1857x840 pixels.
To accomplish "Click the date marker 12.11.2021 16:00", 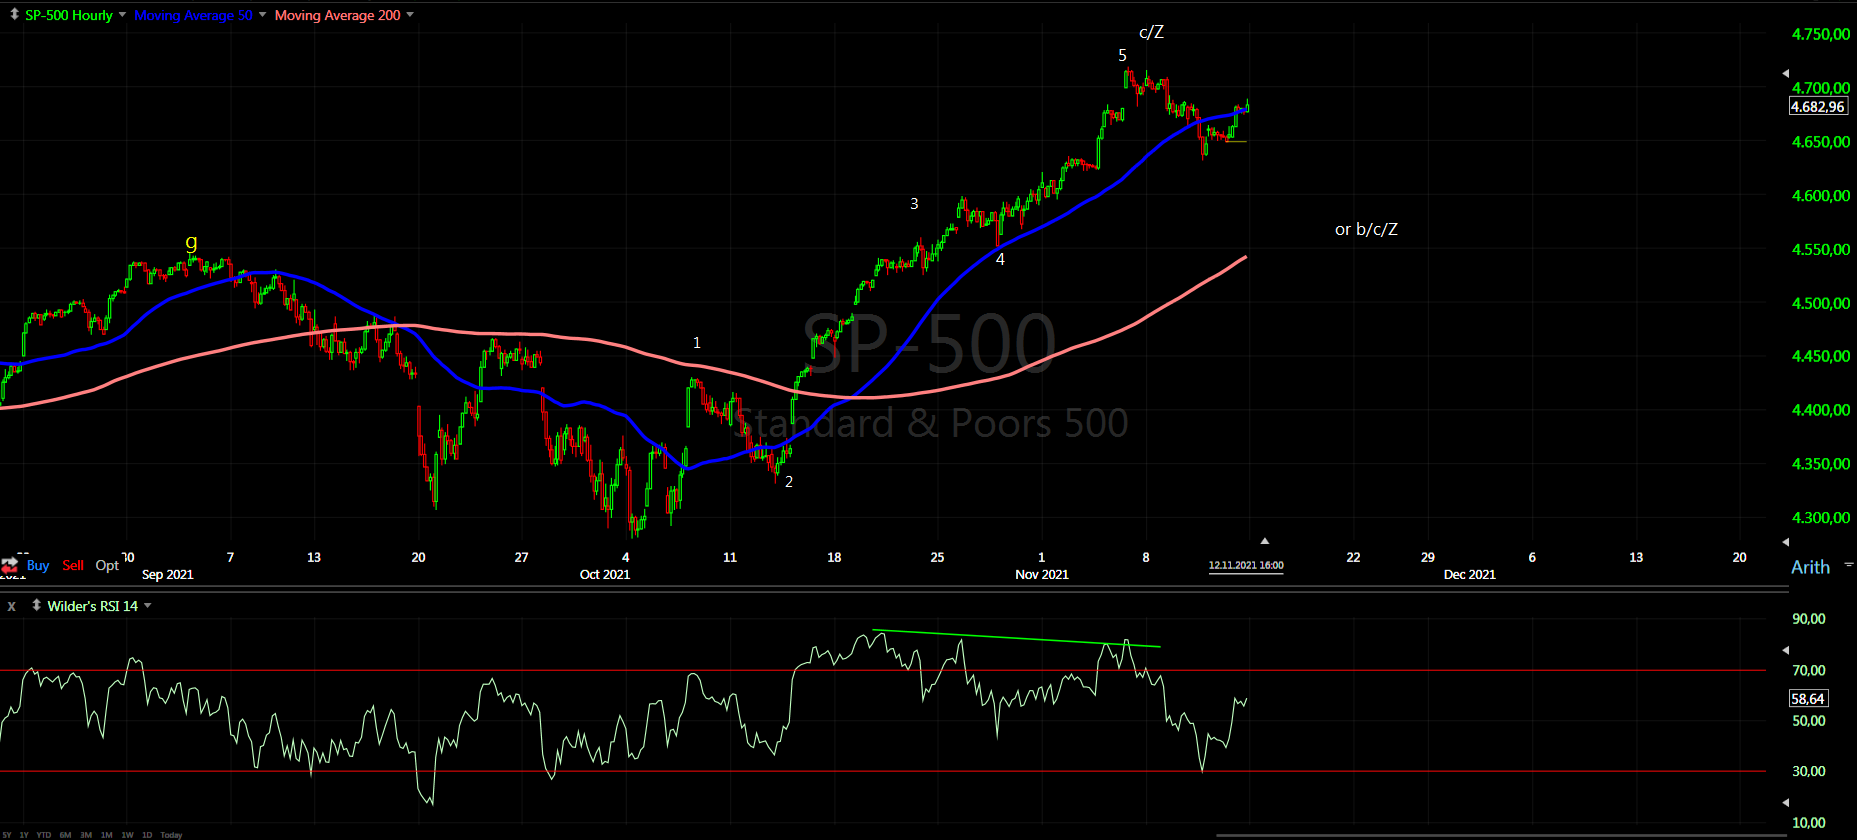I will [x=1246, y=566].
